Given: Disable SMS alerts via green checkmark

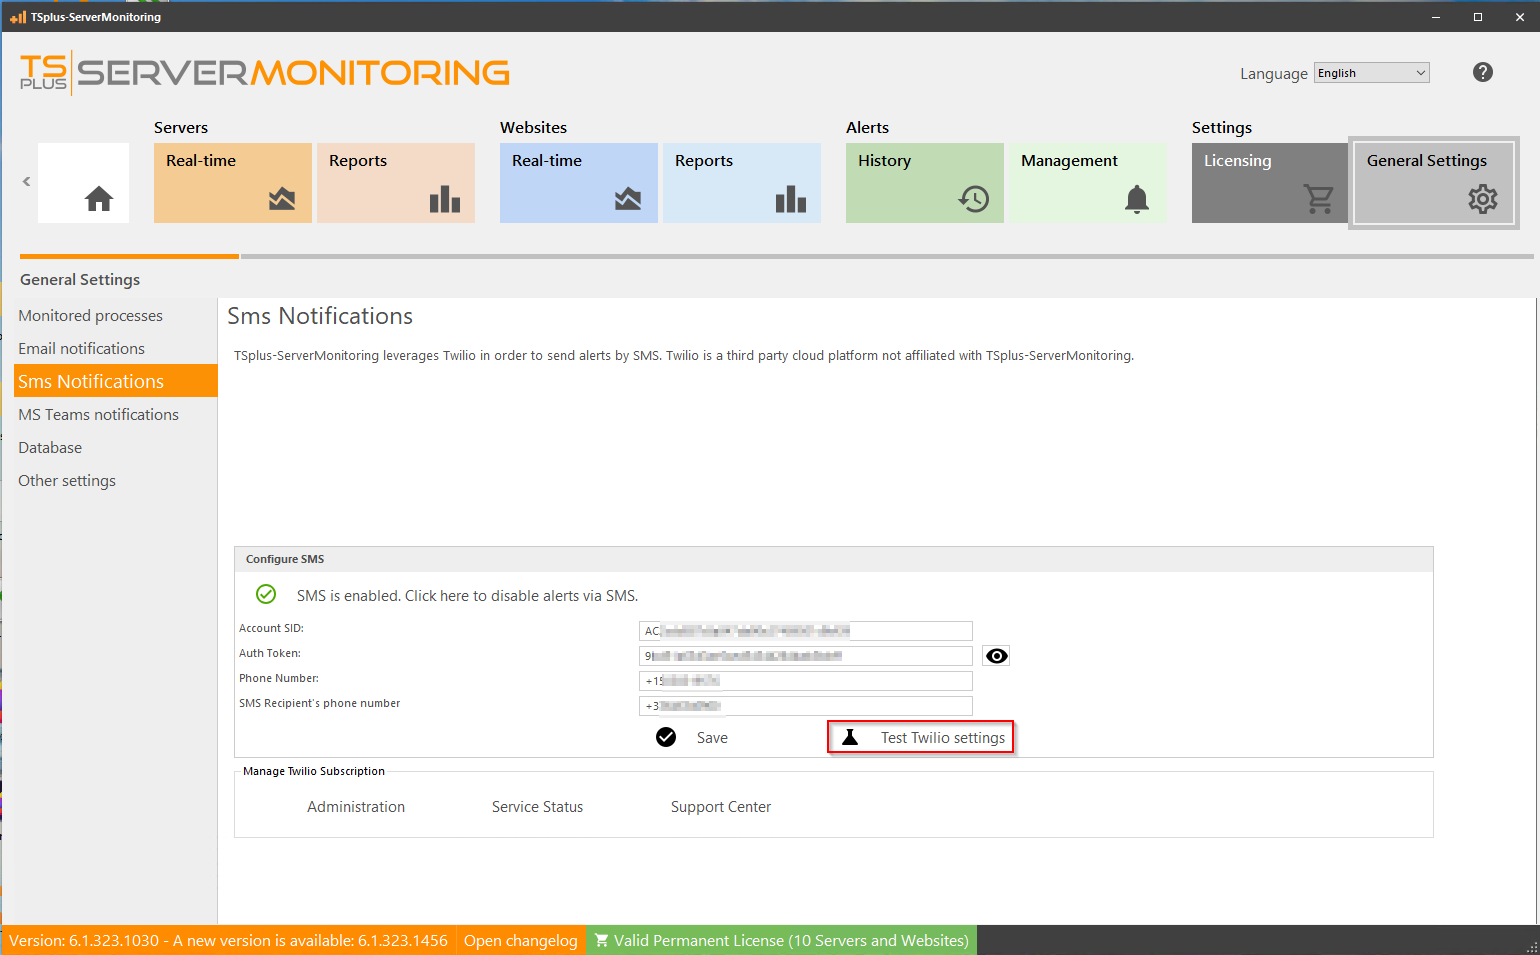Looking at the screenshot, I should [x=266, y=595].
